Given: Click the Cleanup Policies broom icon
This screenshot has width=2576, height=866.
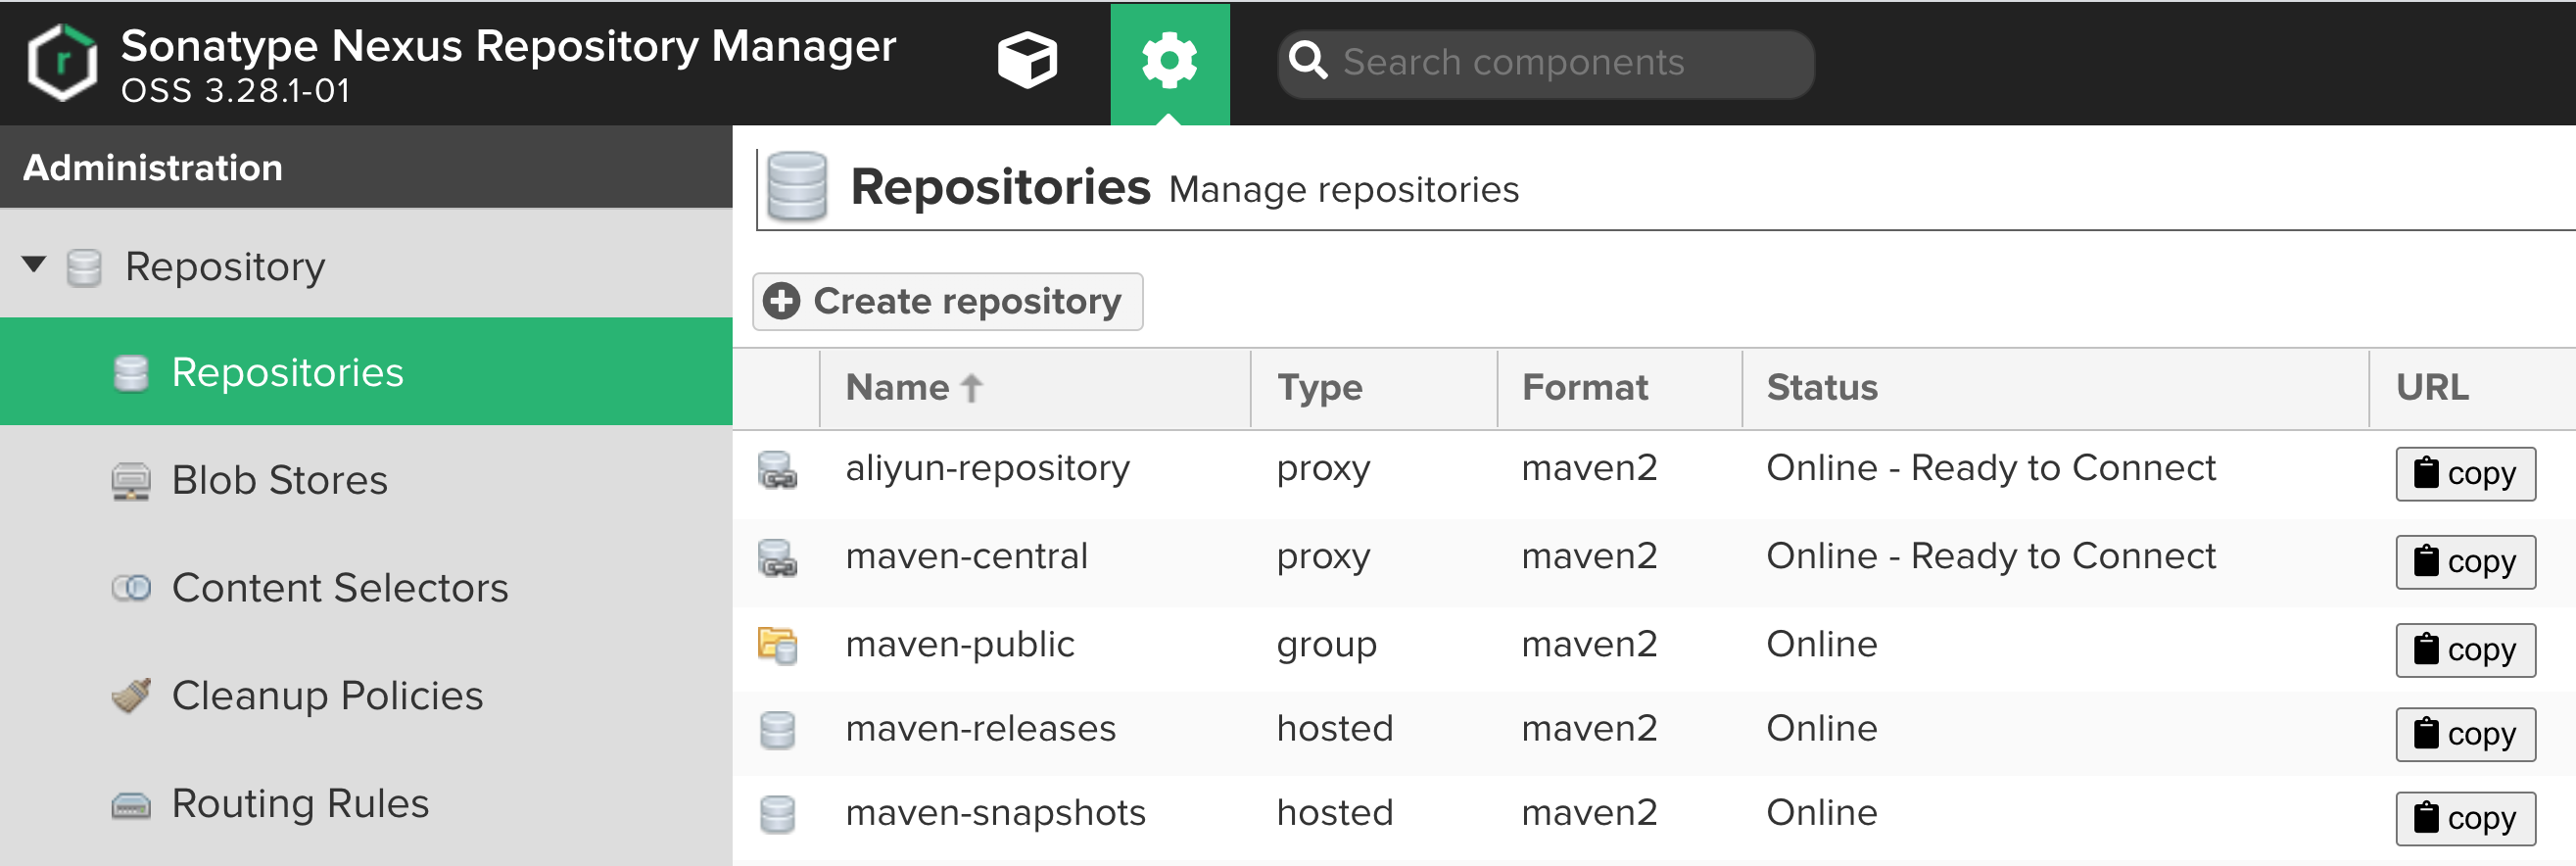Looking at the screenshot, I should pos(131,695).
